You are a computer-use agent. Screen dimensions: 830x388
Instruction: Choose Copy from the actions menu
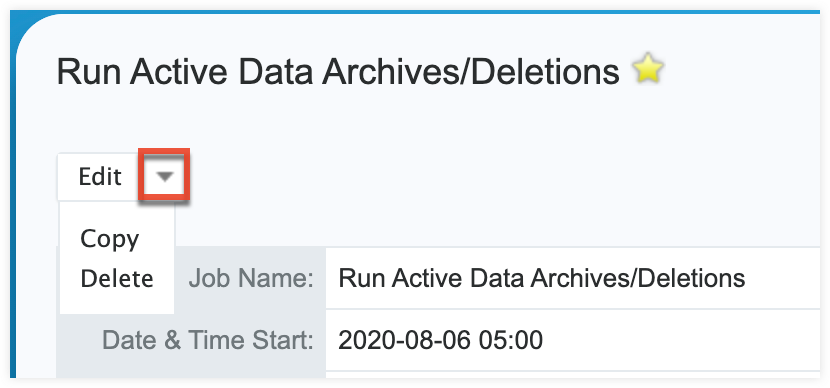(x=110, y=239)
